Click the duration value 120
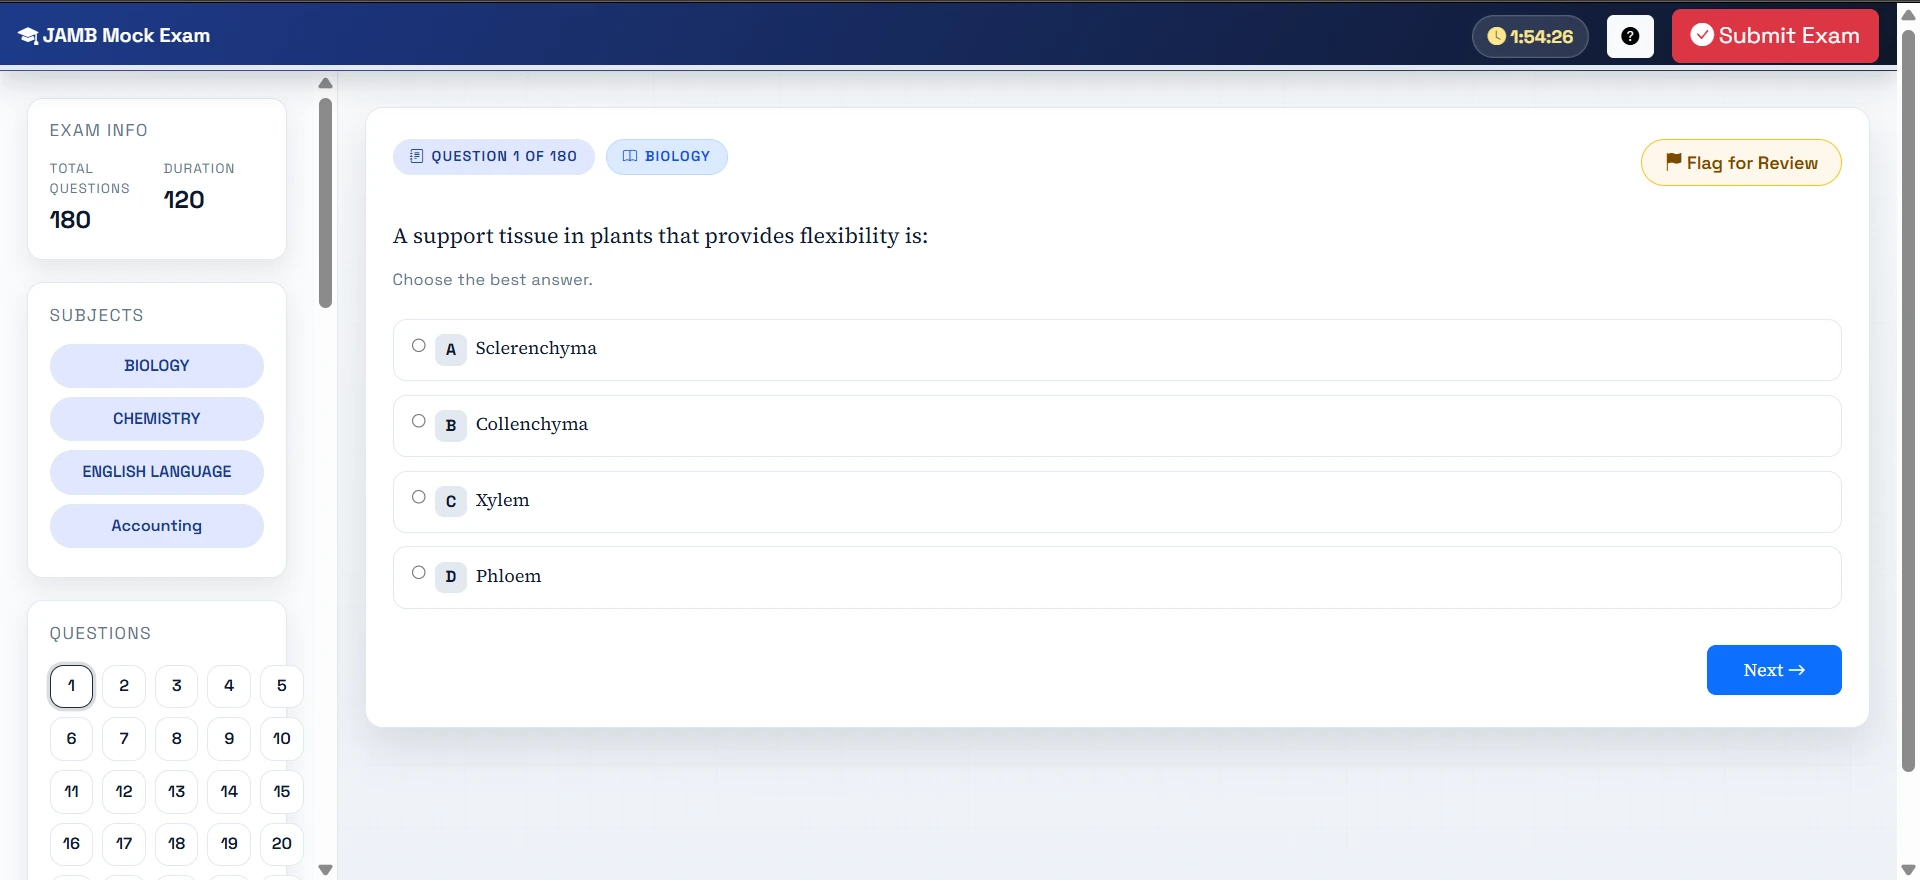 pyautogui.click(x=184, y=200)
